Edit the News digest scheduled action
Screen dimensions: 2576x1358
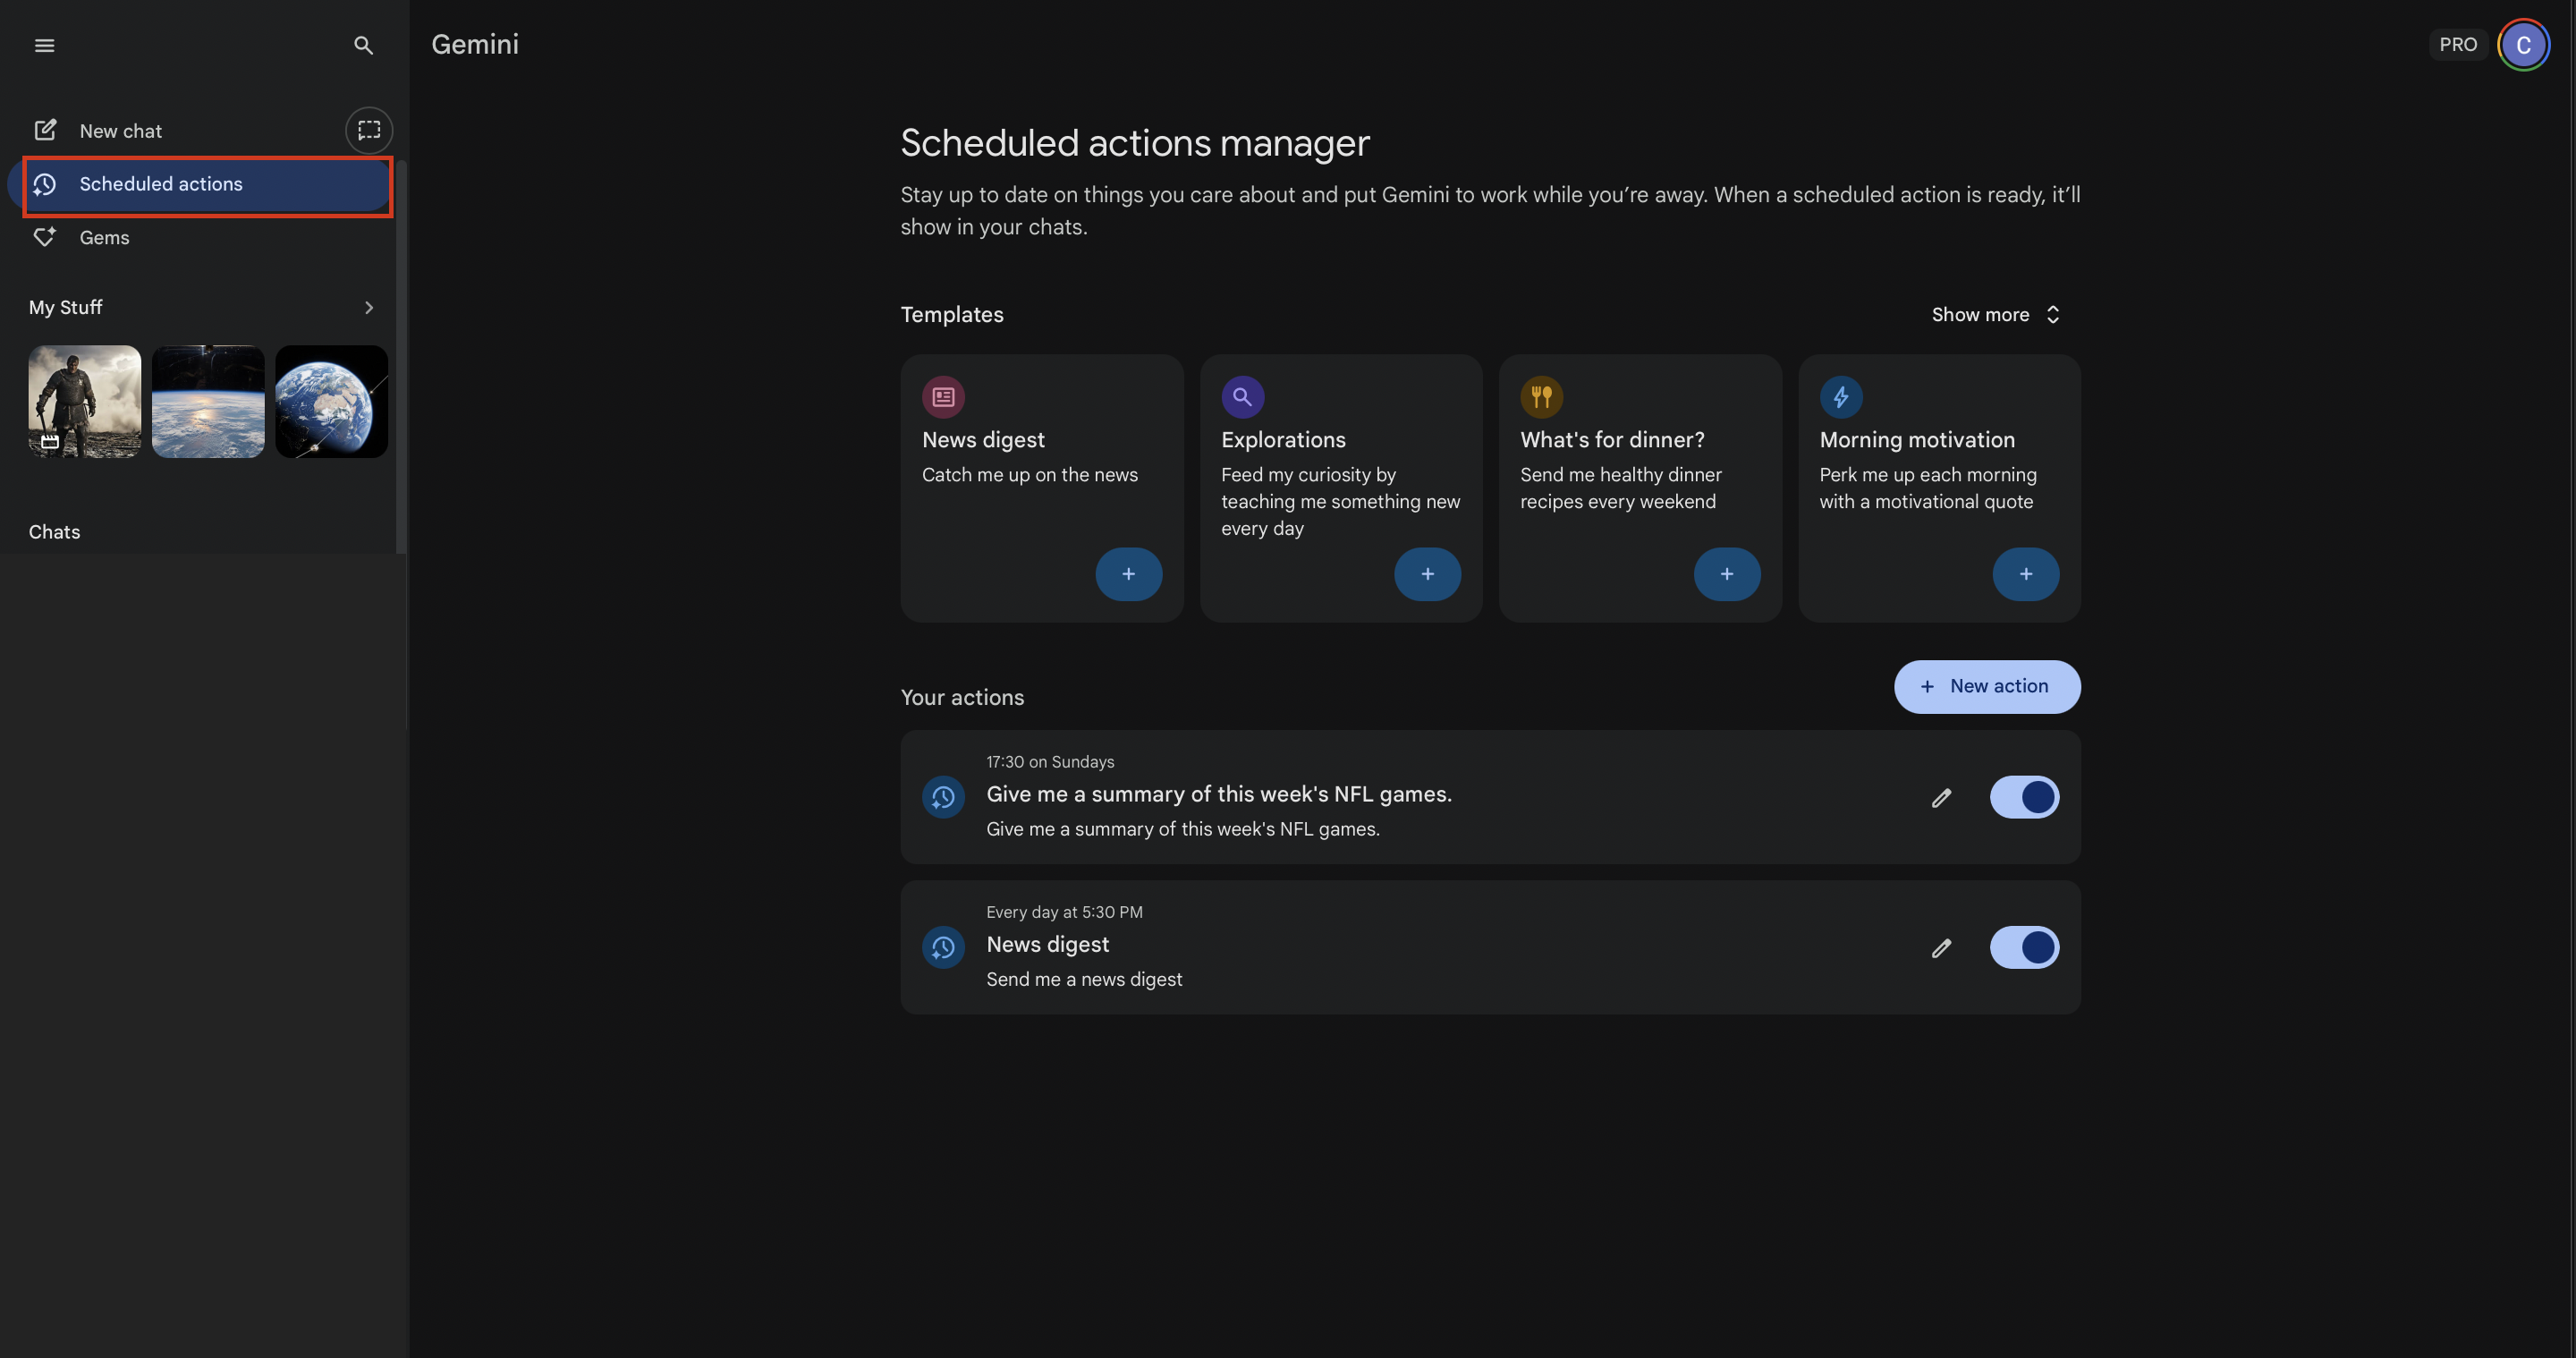pos(1941,948)
